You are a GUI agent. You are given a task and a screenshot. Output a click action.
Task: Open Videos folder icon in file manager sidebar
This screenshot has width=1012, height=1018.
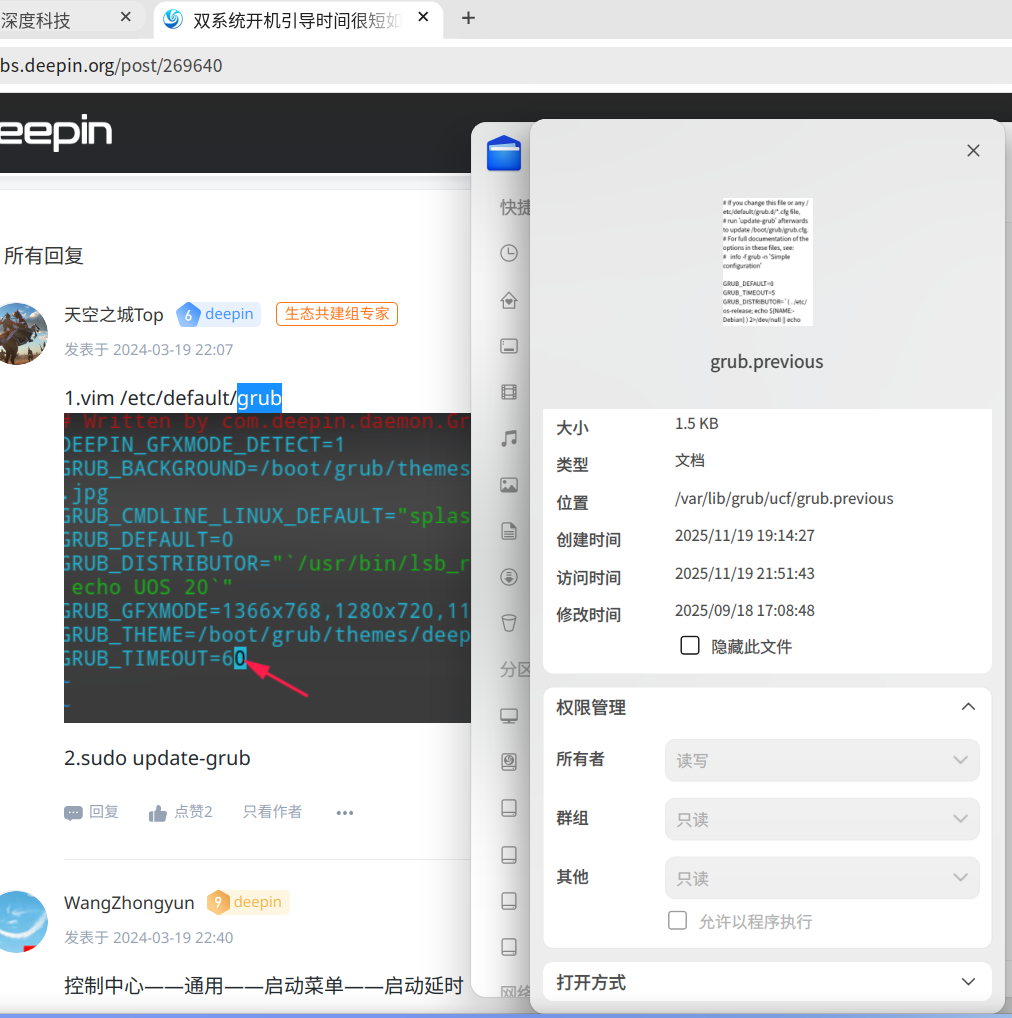tap(509, 392)
